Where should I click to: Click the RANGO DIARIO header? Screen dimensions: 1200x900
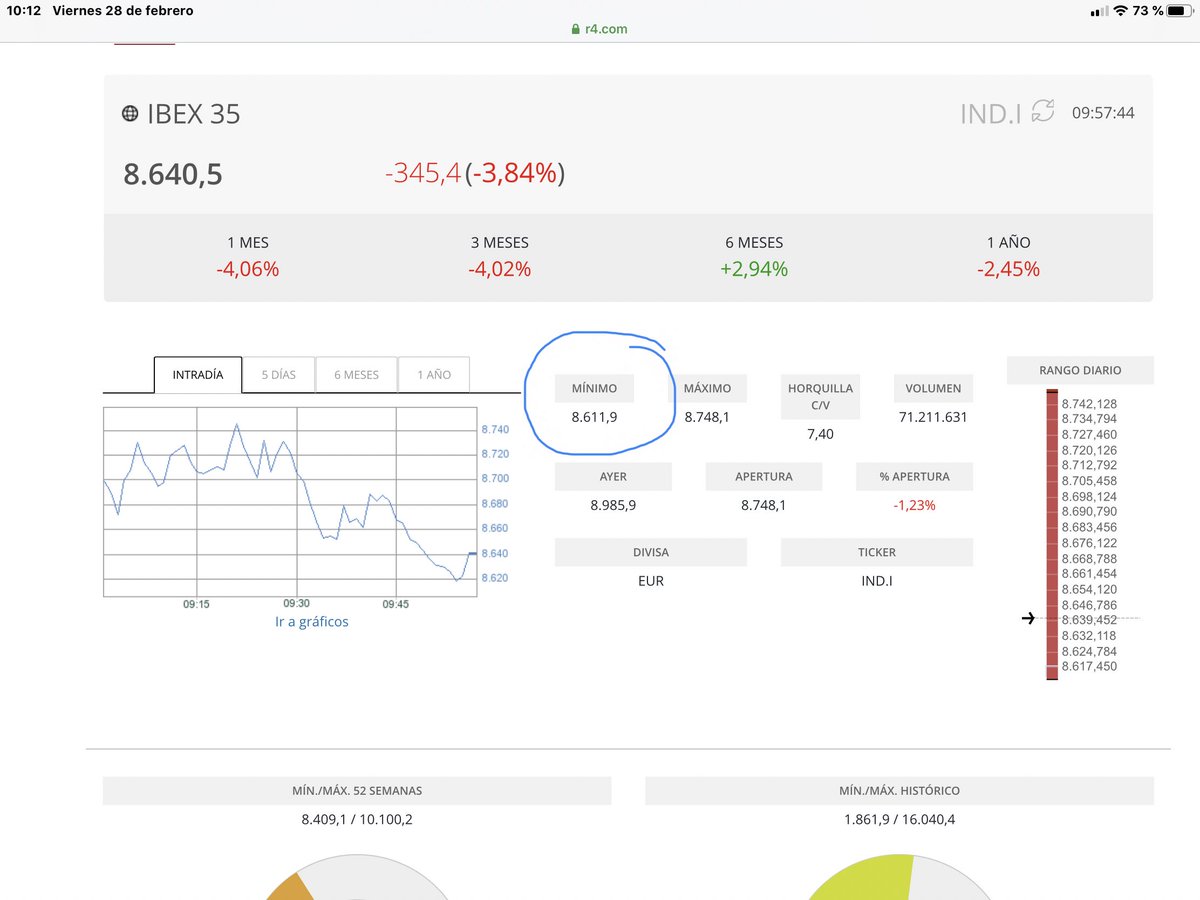click(1080, 370)
